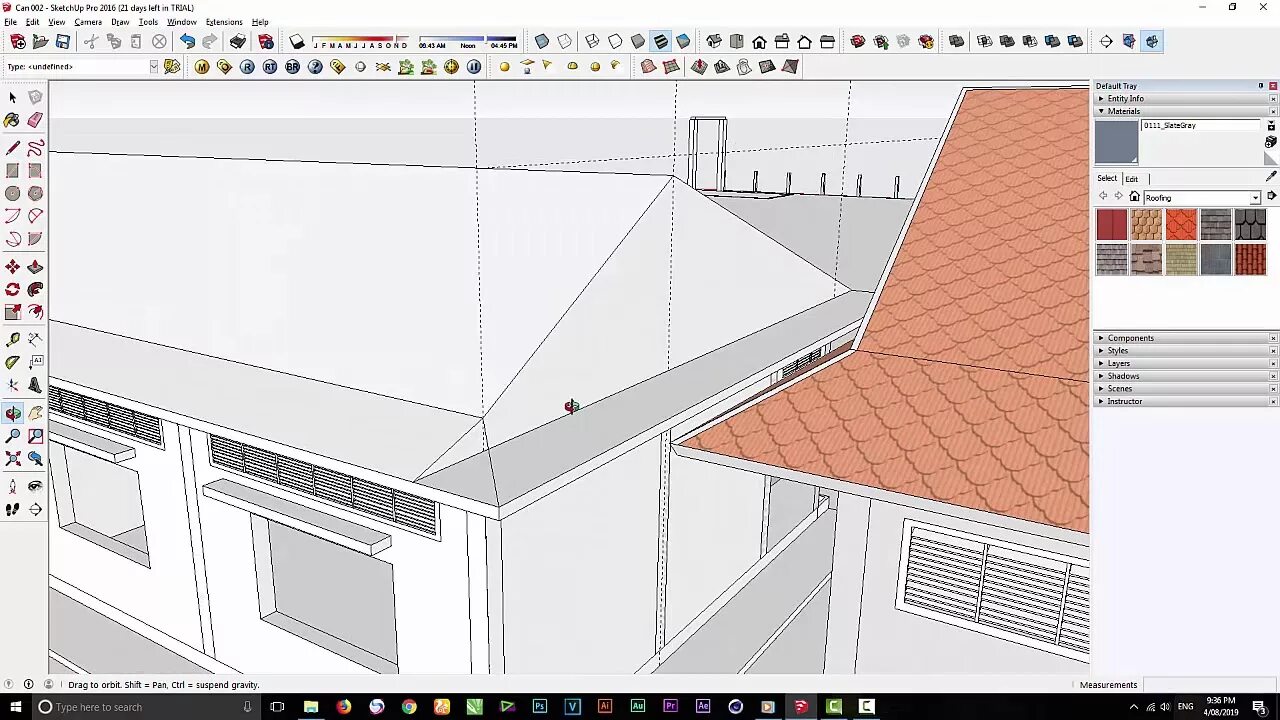This screenshot has width=1280, height=720.
Task: Adjust the shadow date month slider
Action: pos(360,42)
